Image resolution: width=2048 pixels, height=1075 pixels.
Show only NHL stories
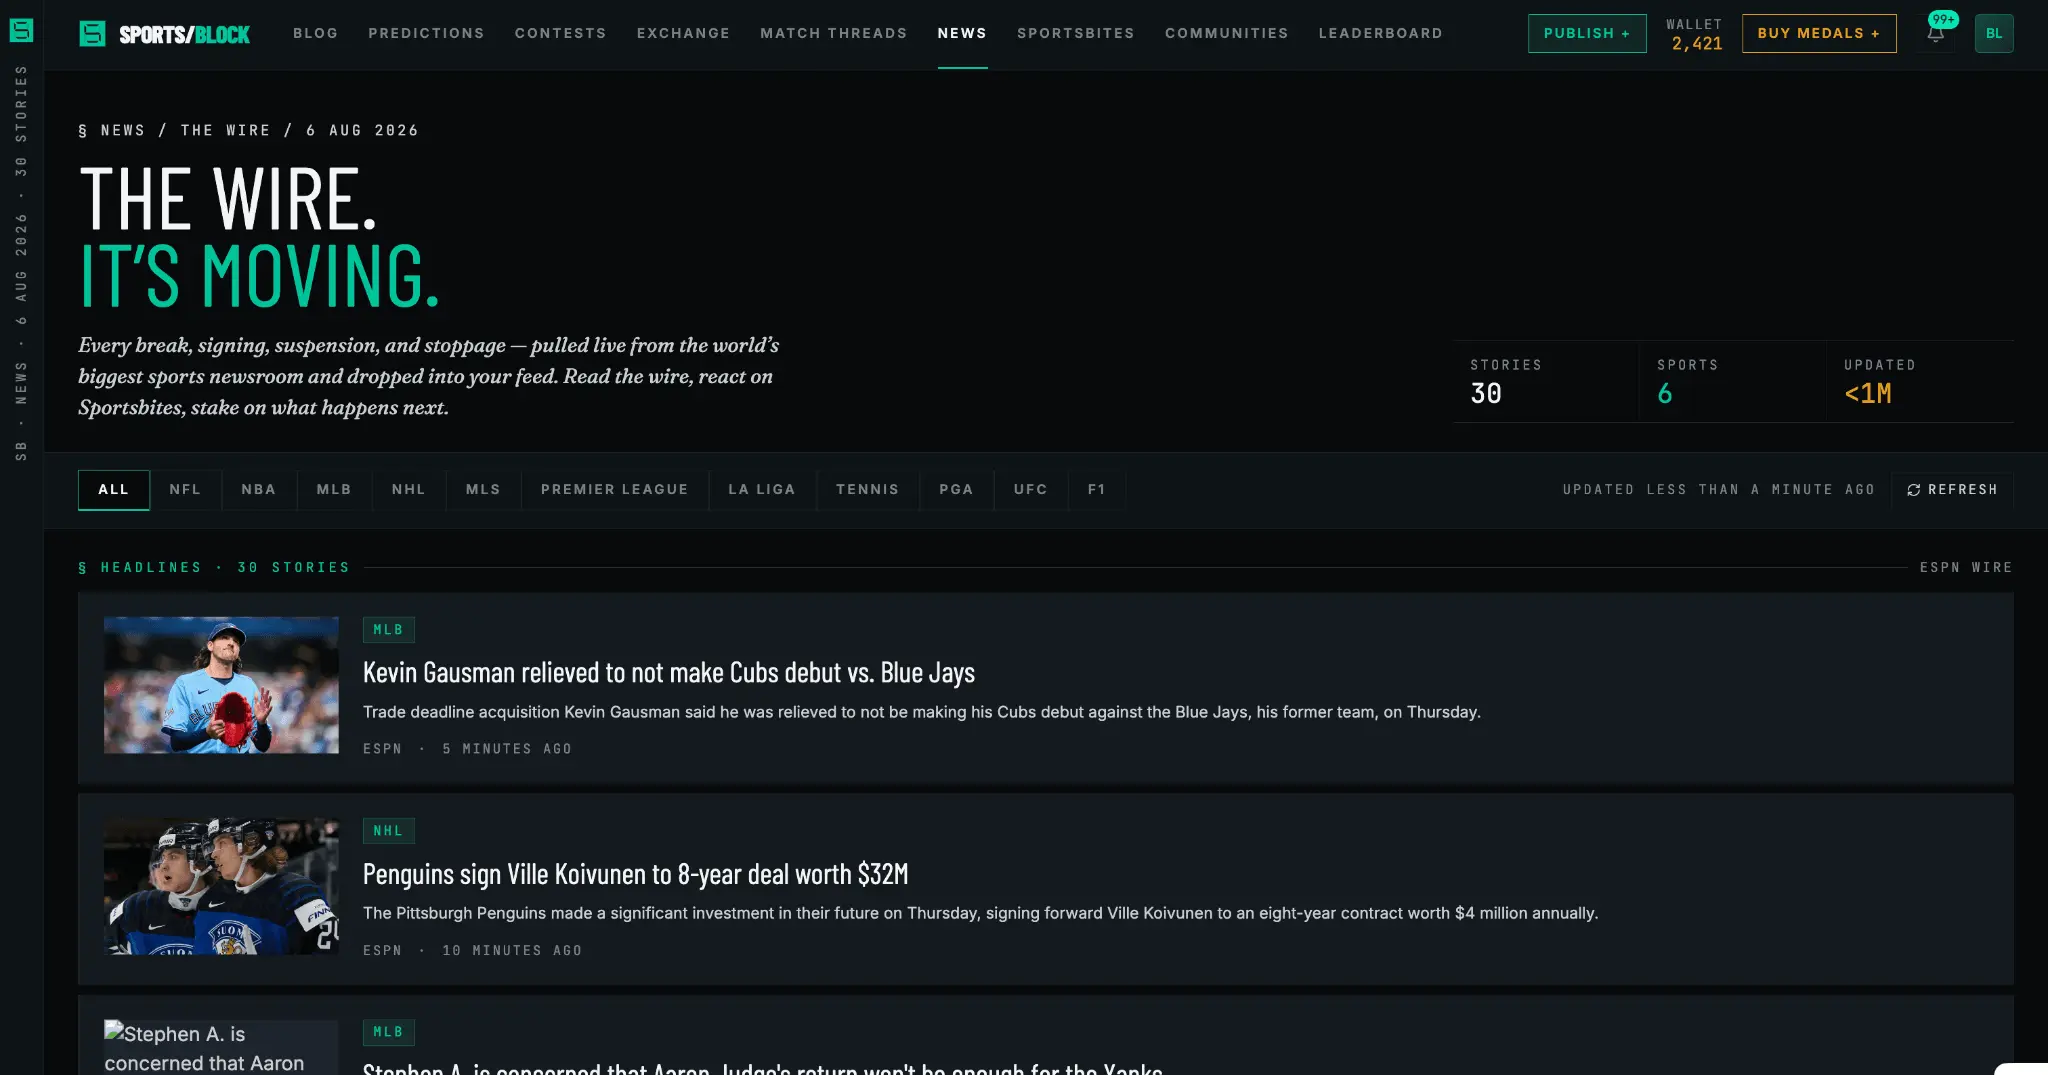(409, 490)
